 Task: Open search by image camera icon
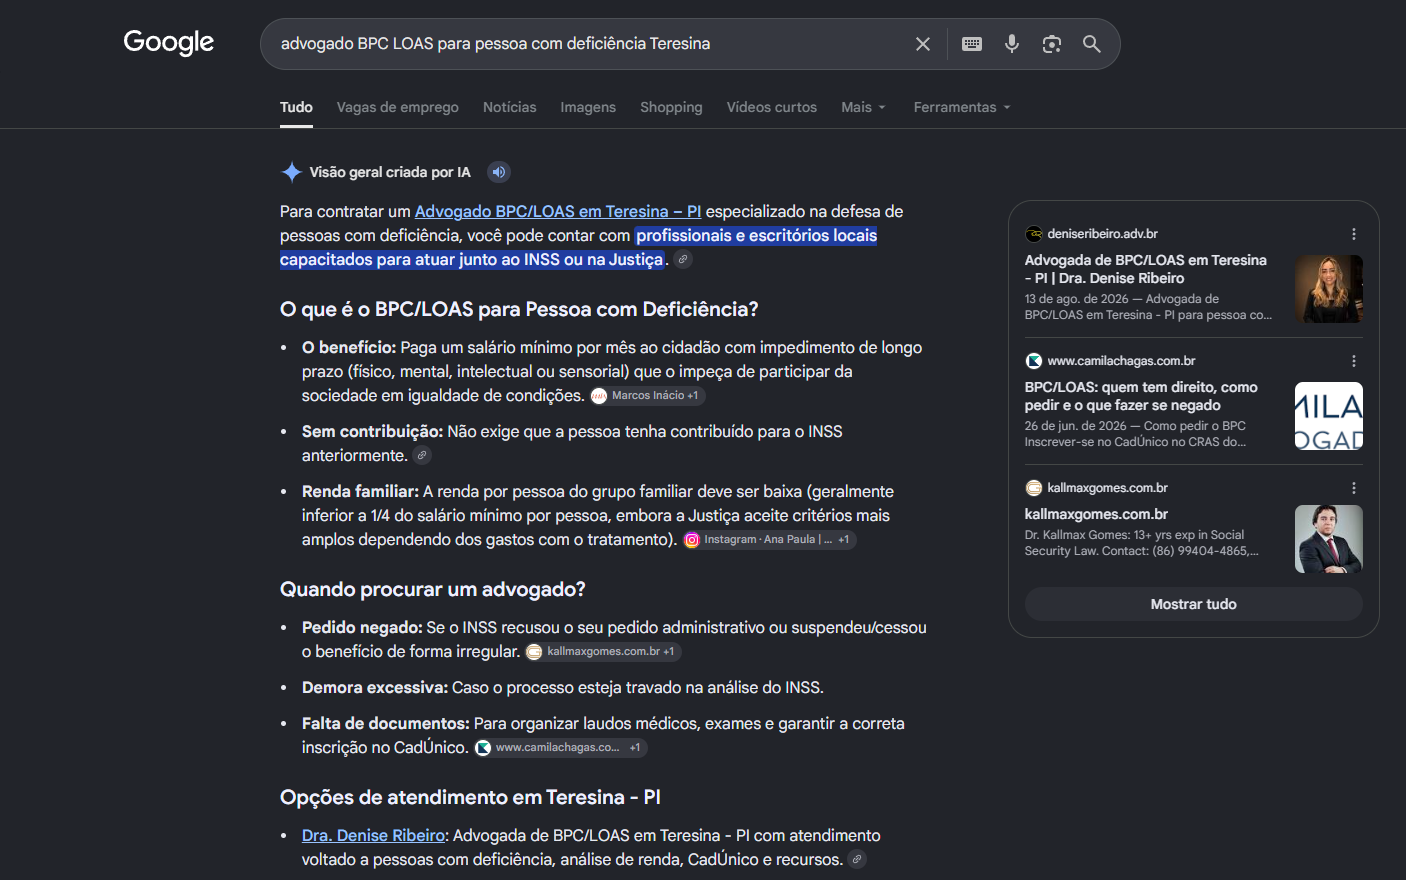(x=1051, y=44)
